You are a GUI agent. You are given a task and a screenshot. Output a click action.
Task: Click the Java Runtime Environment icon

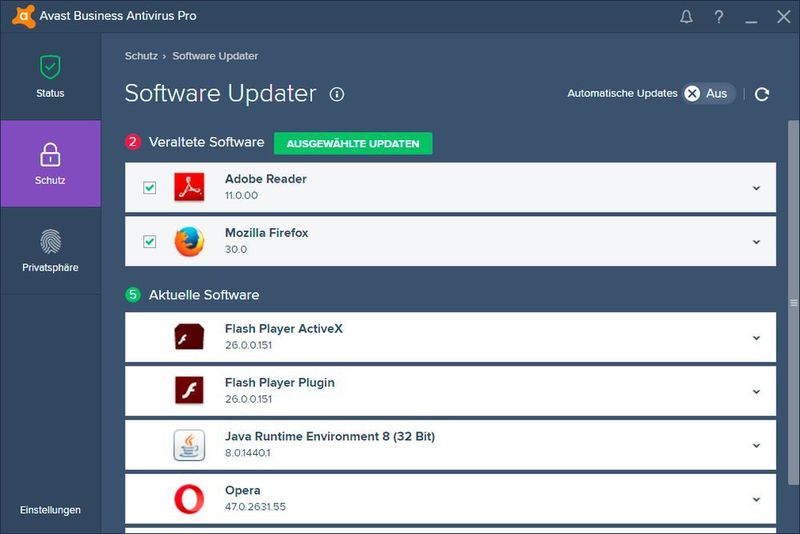[189, 445]
